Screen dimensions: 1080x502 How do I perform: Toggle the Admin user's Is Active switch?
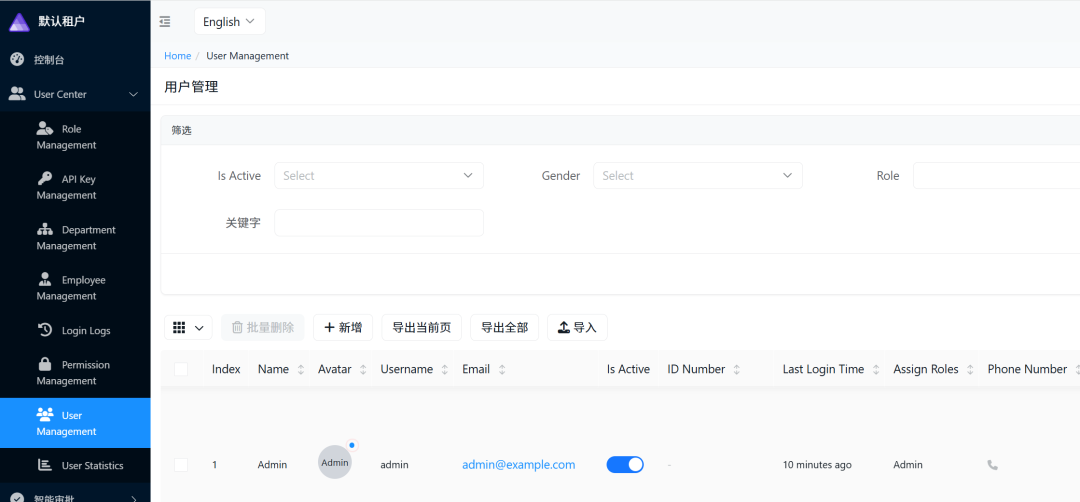coord(625,465)
